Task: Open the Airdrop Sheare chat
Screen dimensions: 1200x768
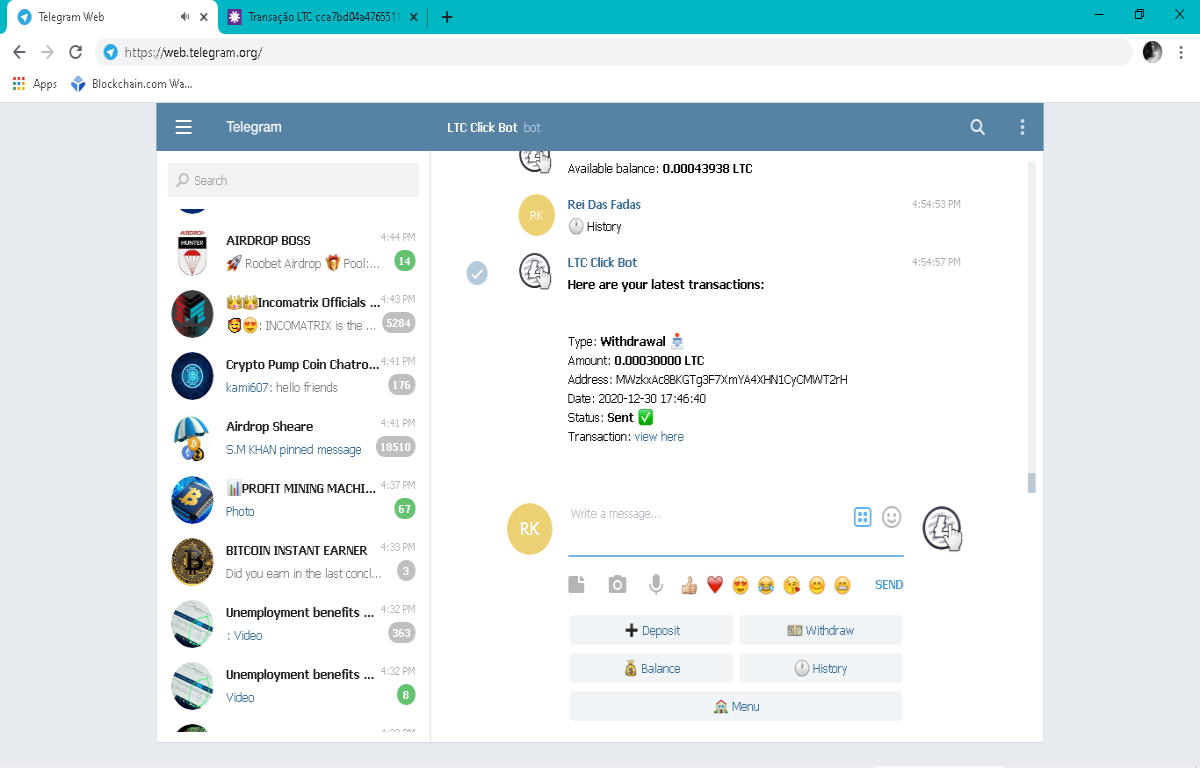Action: click(294, 438)
